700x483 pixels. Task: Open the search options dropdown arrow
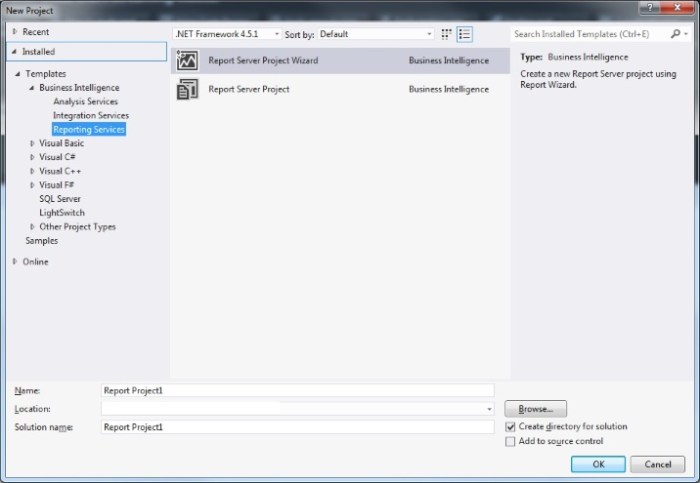click(x=686, y=34)
